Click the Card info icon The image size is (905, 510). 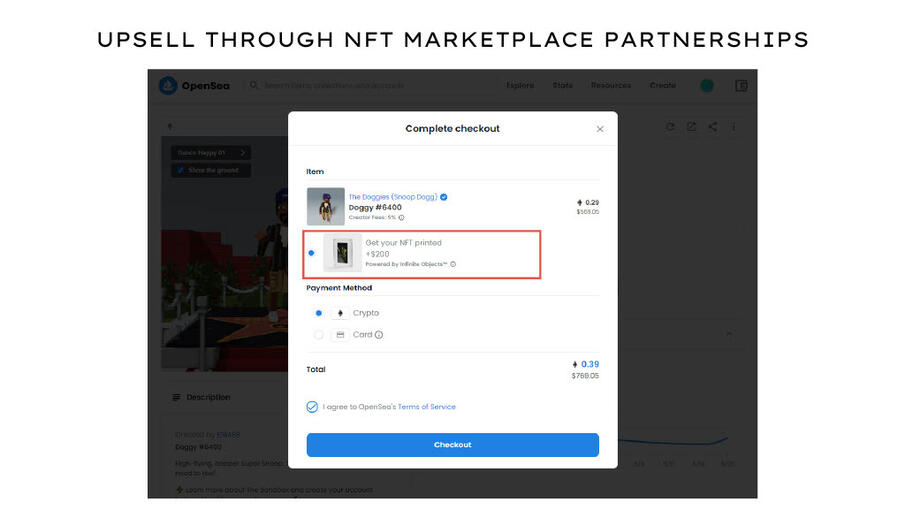coord(379,335)
